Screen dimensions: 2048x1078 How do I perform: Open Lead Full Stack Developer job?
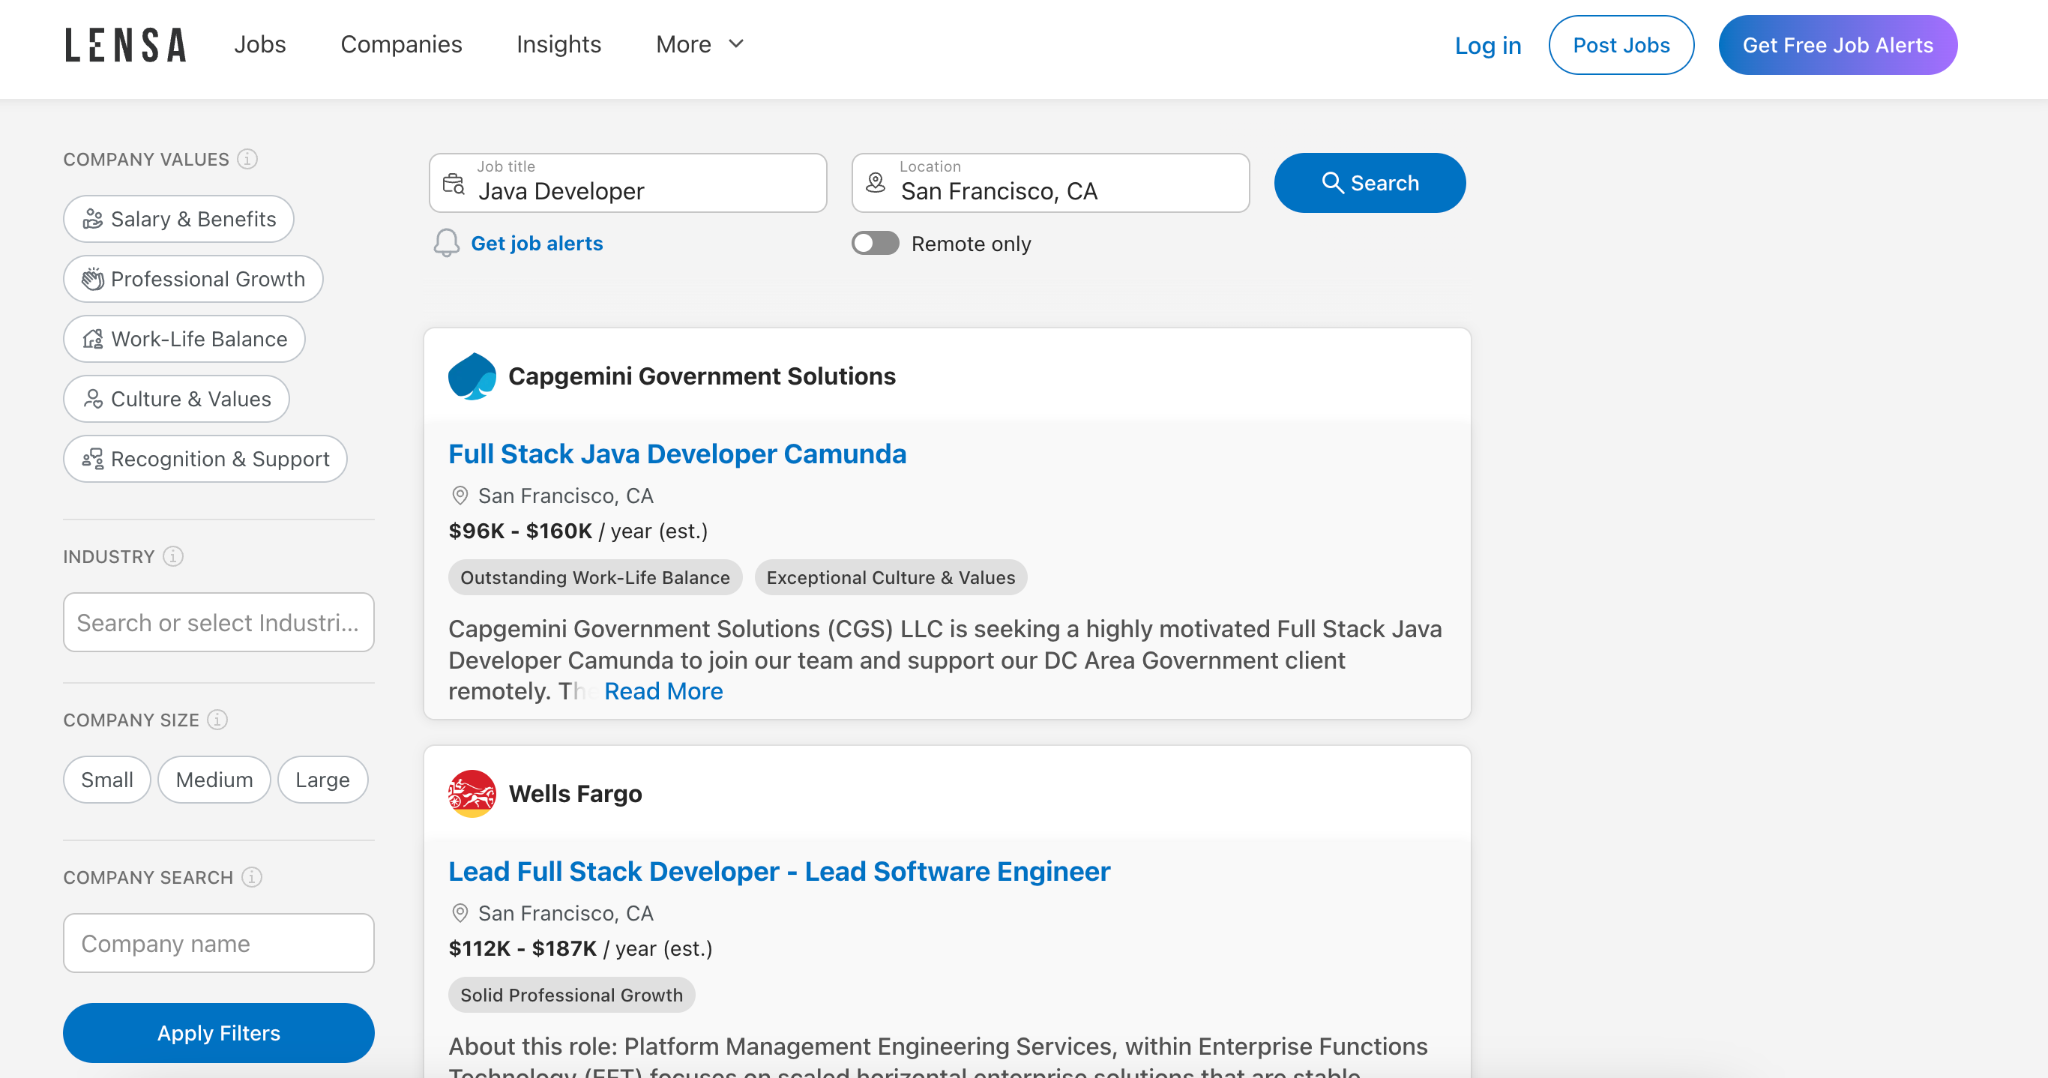[x=779, y=872]
